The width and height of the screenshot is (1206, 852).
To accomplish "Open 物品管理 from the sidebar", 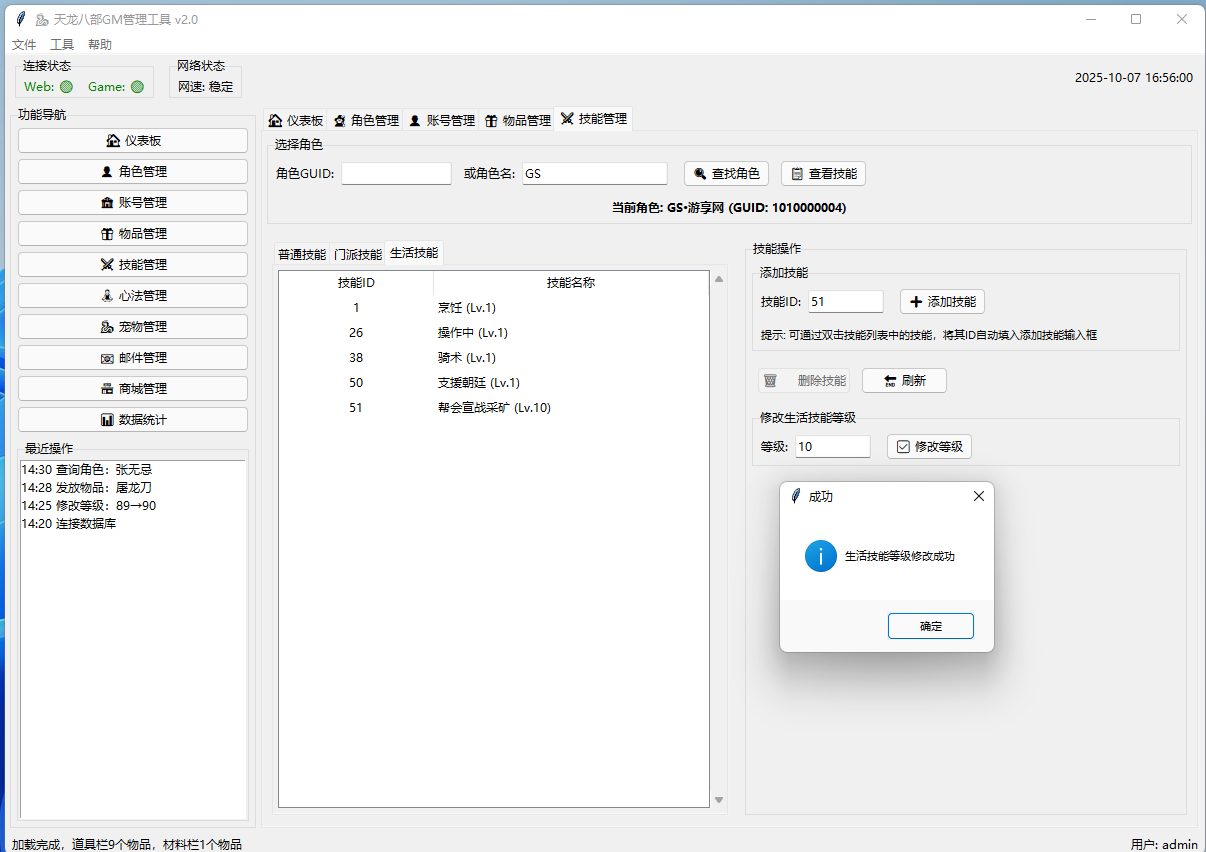I will coord(133,234).
